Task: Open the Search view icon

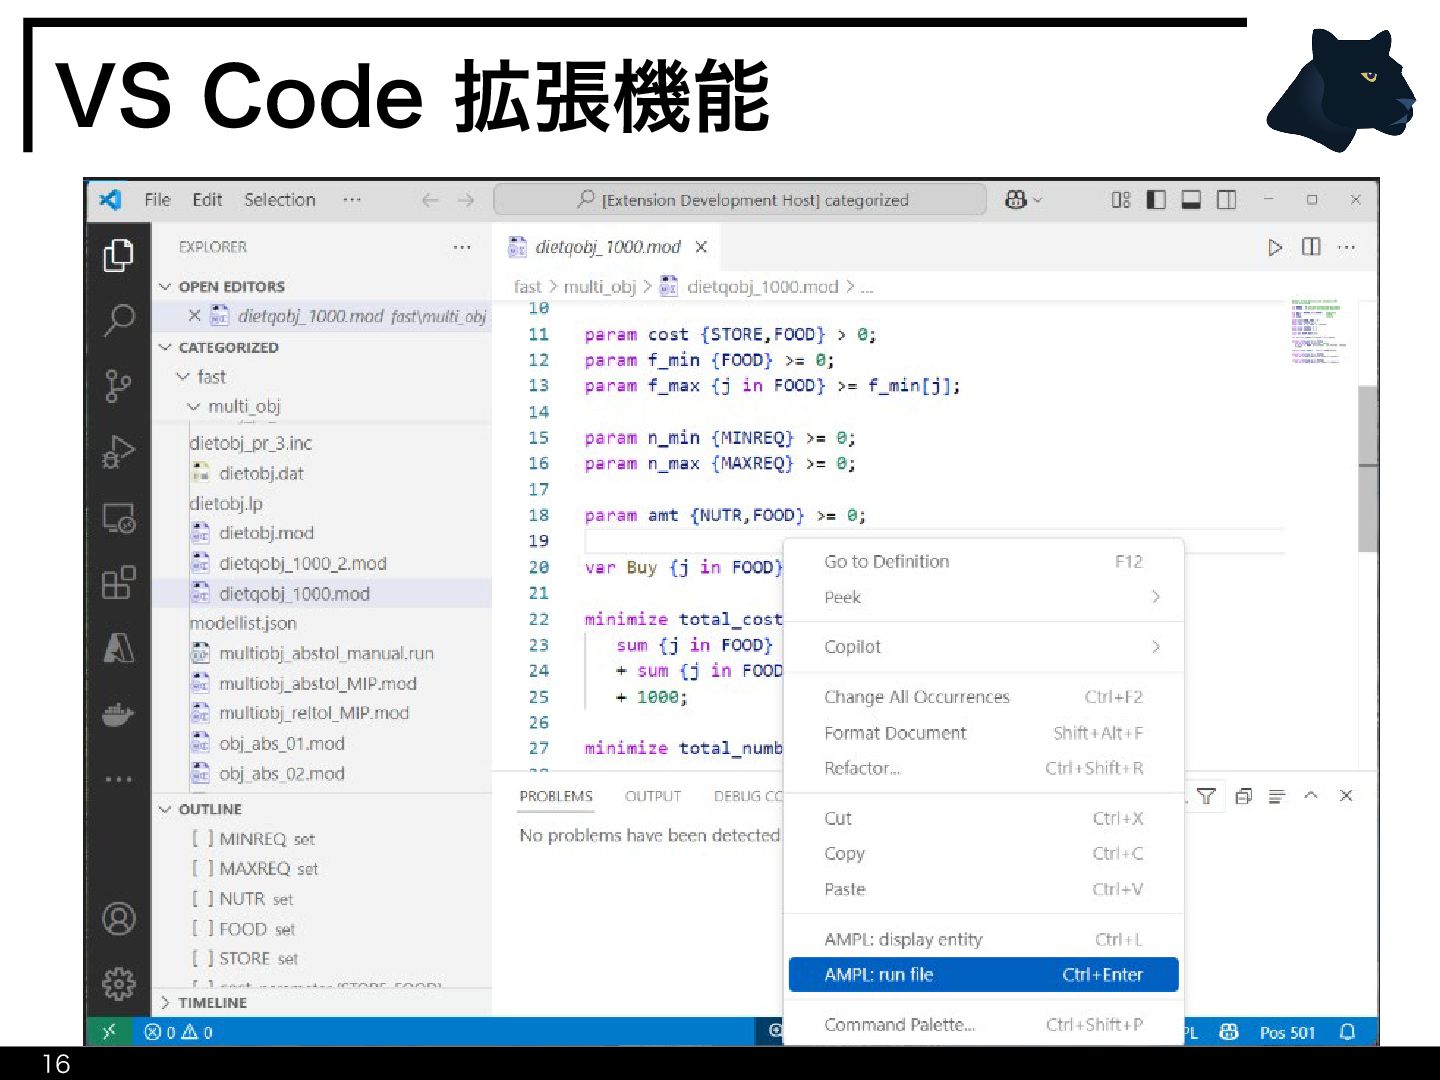Action: [x=118, y=320]
